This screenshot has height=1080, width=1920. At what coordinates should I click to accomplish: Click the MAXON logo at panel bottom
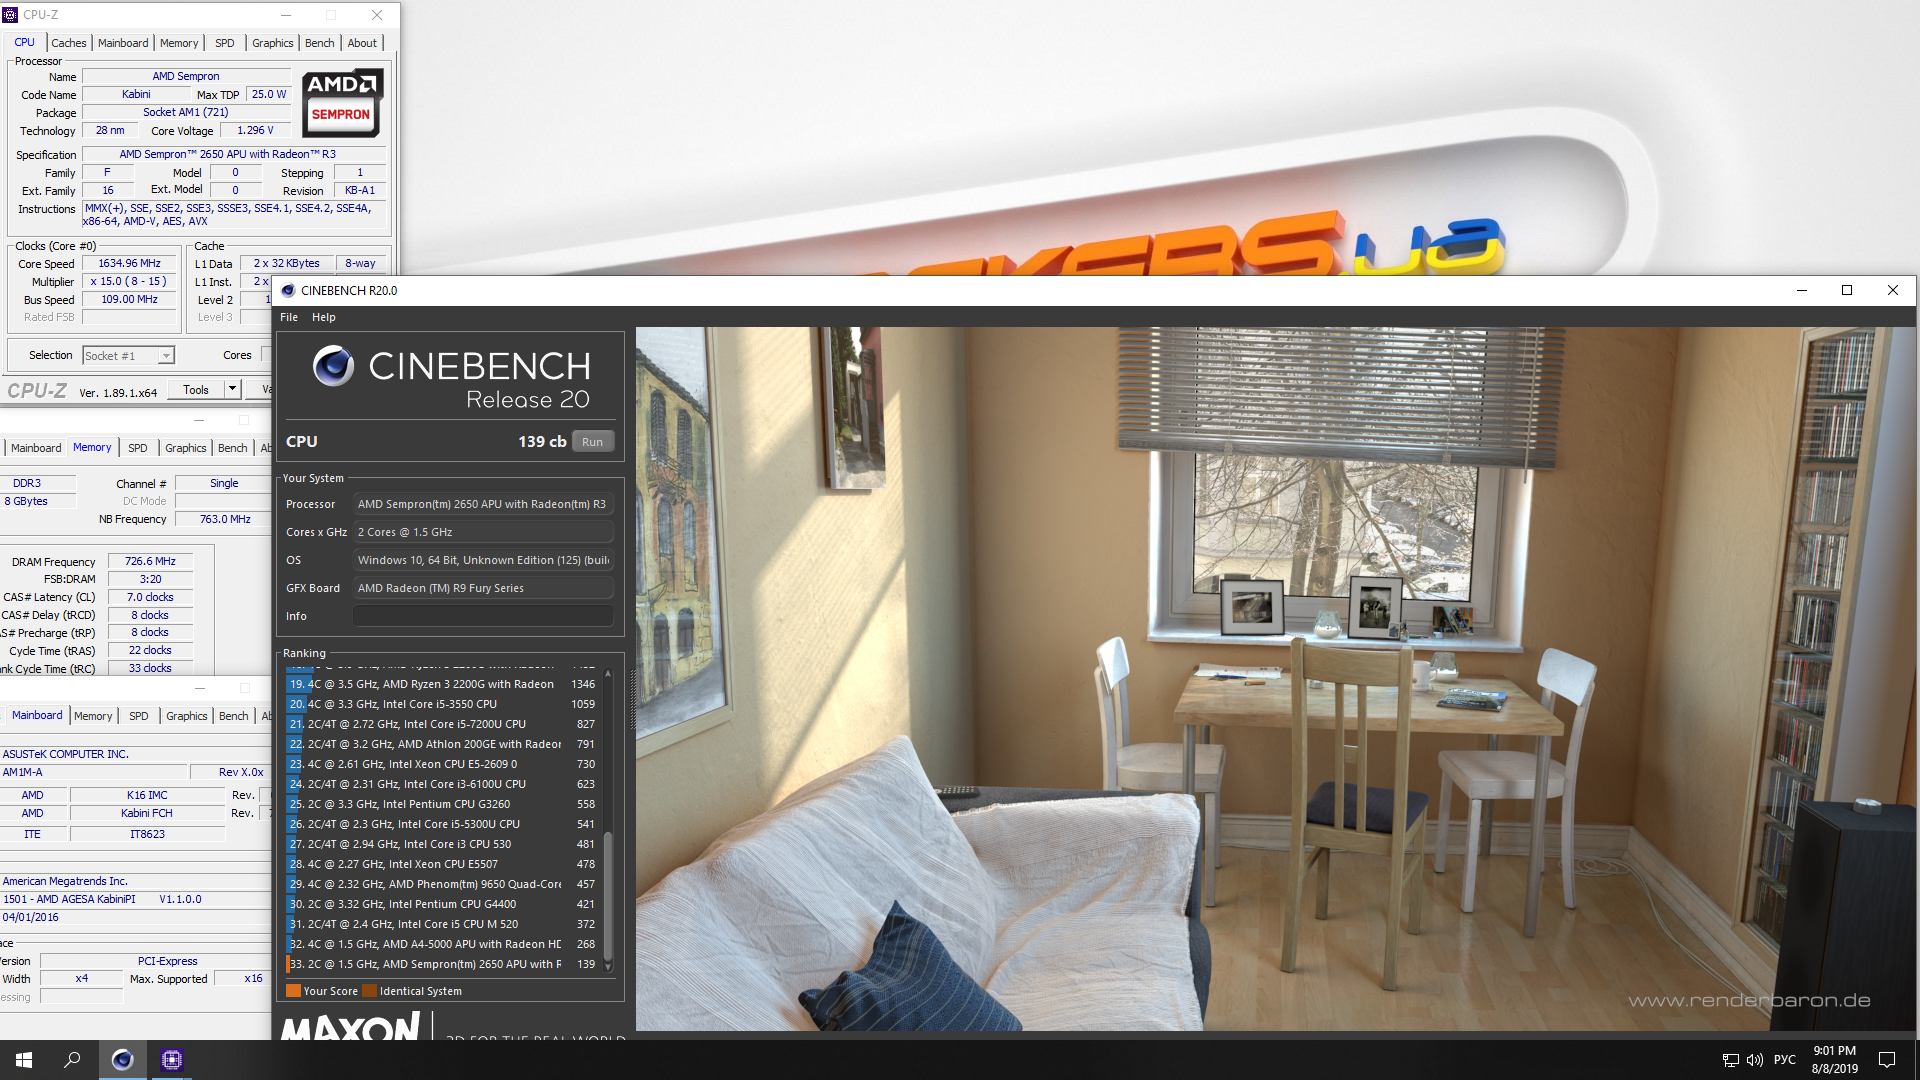tap(350, 1026)
